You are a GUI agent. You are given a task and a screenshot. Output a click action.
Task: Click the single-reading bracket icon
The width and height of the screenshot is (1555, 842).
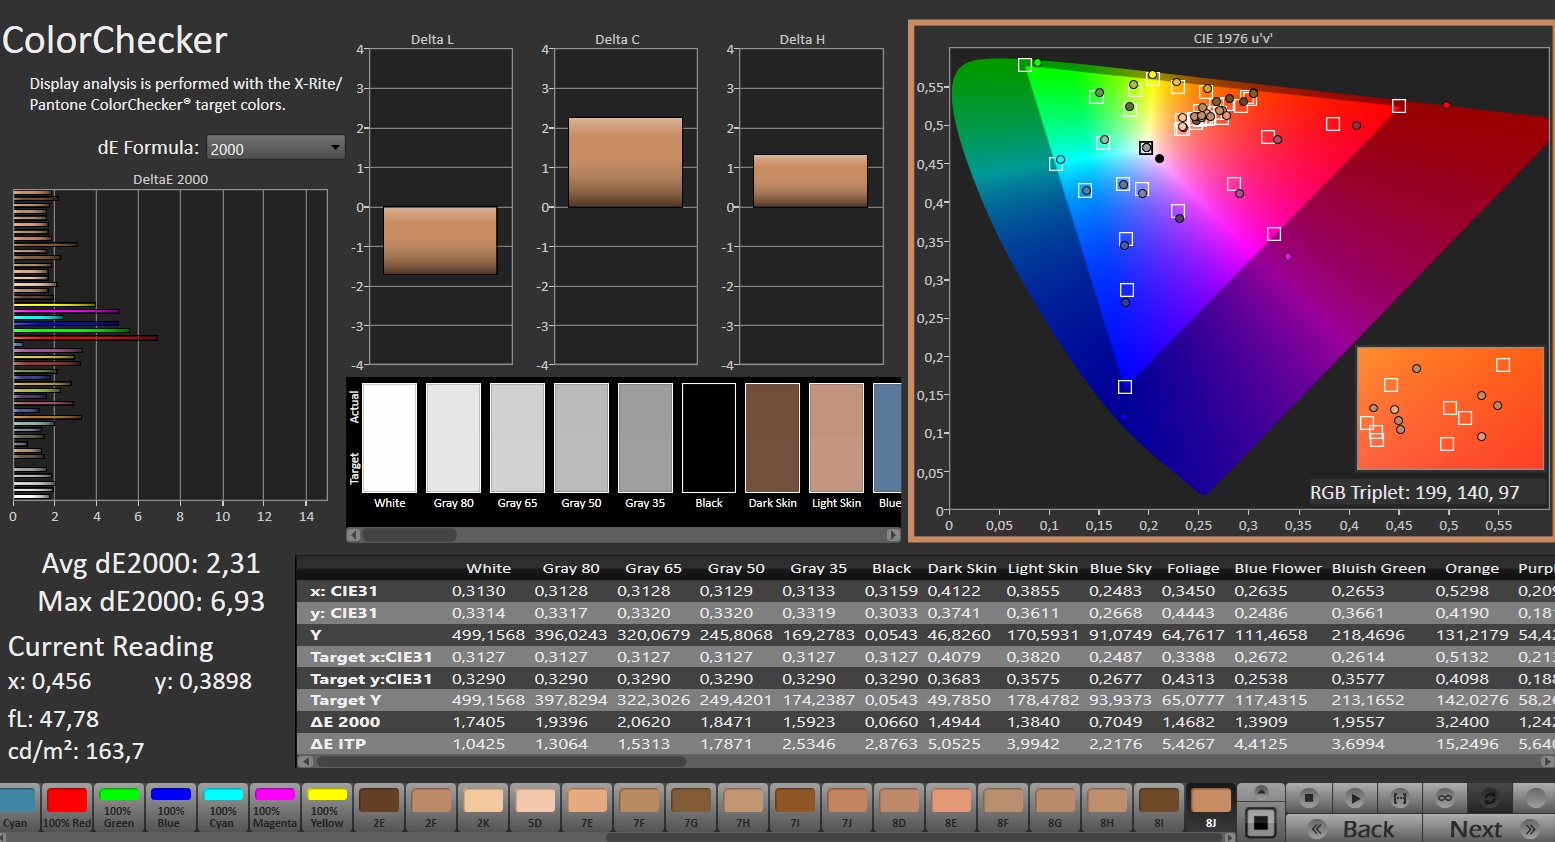(x=1400, y=797)
